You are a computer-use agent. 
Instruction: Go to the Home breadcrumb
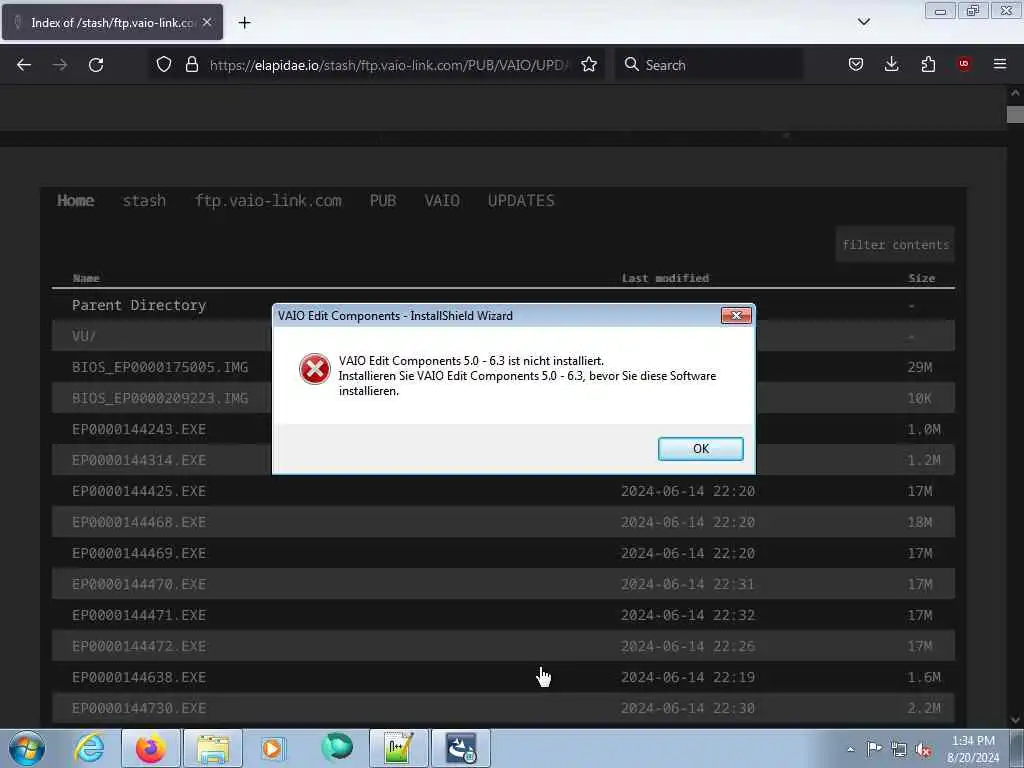[76, 200]
